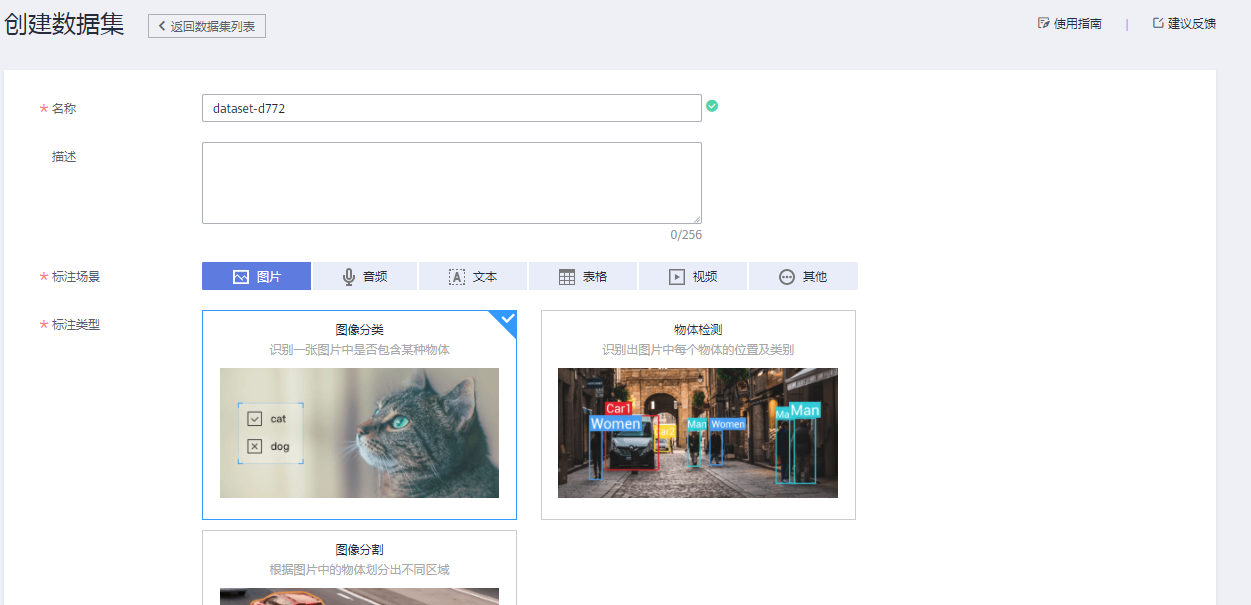
Task: Click the 使用指南 guide icon
Action: coord(1043,23)
